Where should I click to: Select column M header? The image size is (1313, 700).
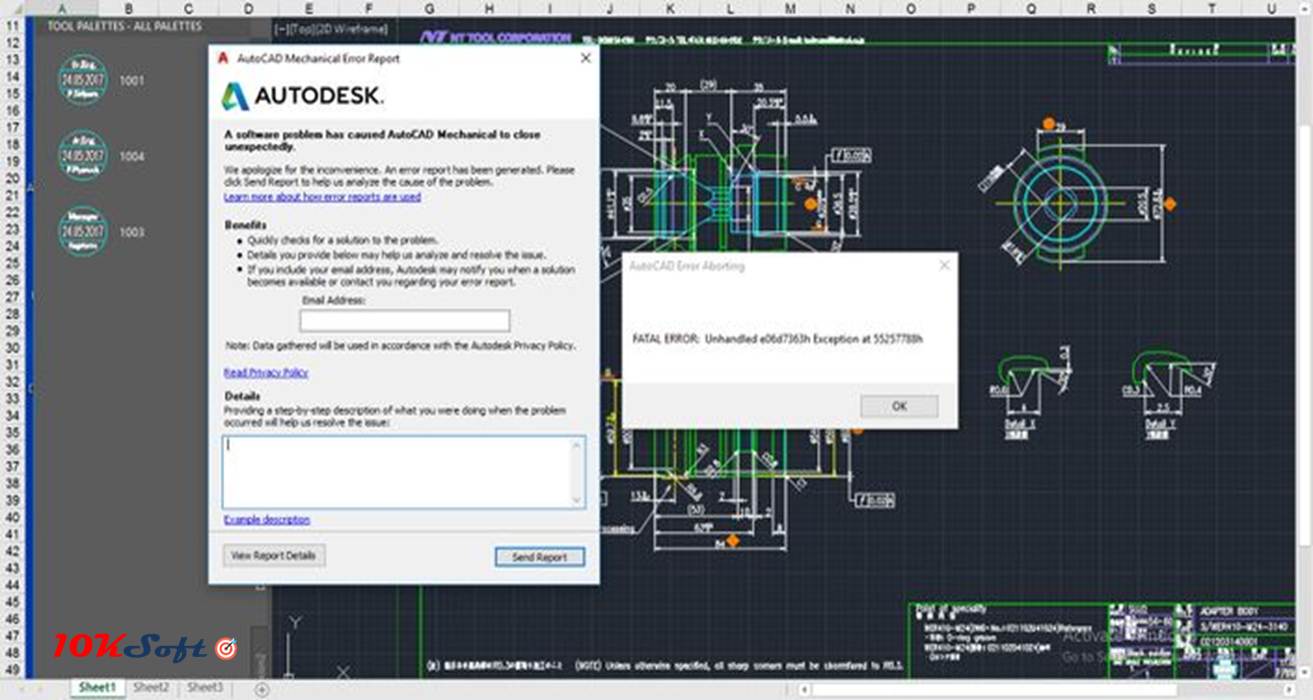(790, 8)
